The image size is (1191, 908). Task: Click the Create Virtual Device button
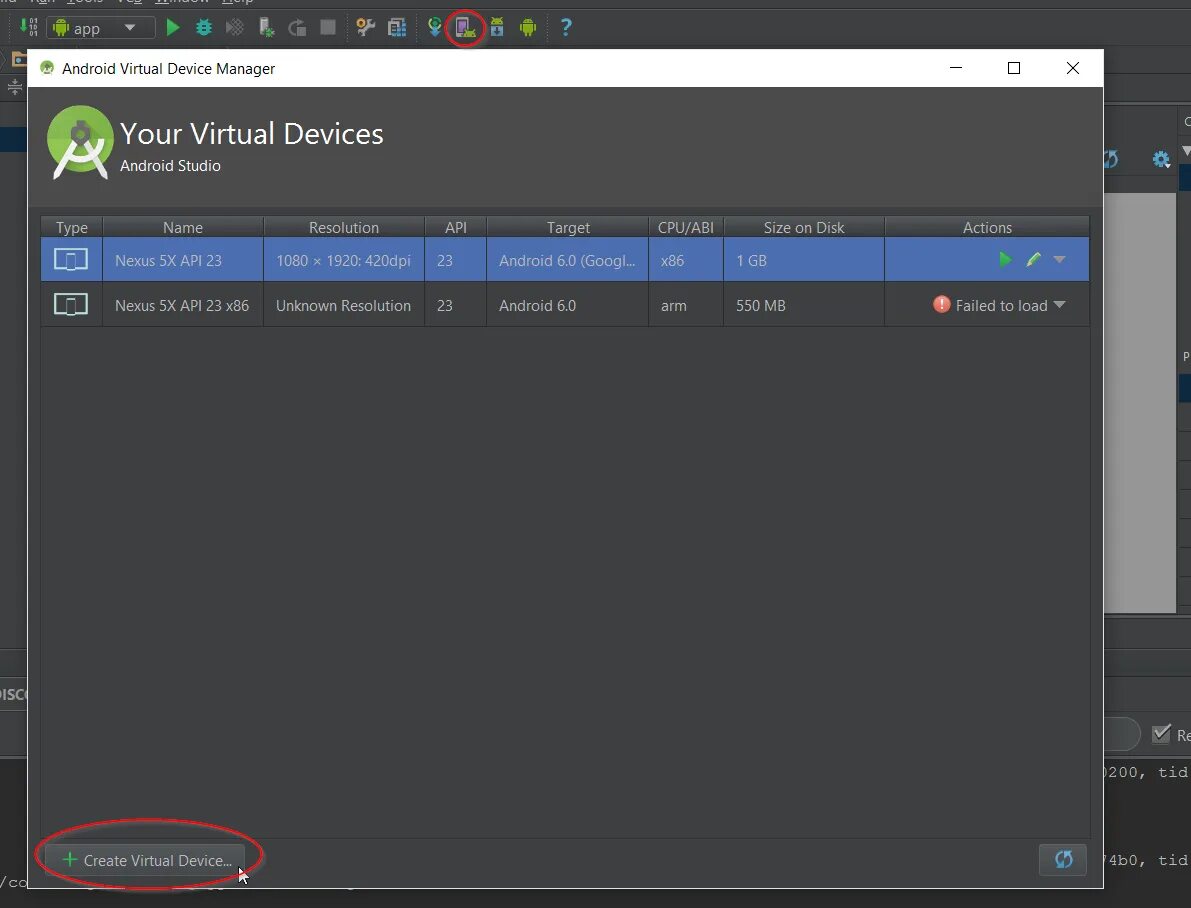[146, 860]
